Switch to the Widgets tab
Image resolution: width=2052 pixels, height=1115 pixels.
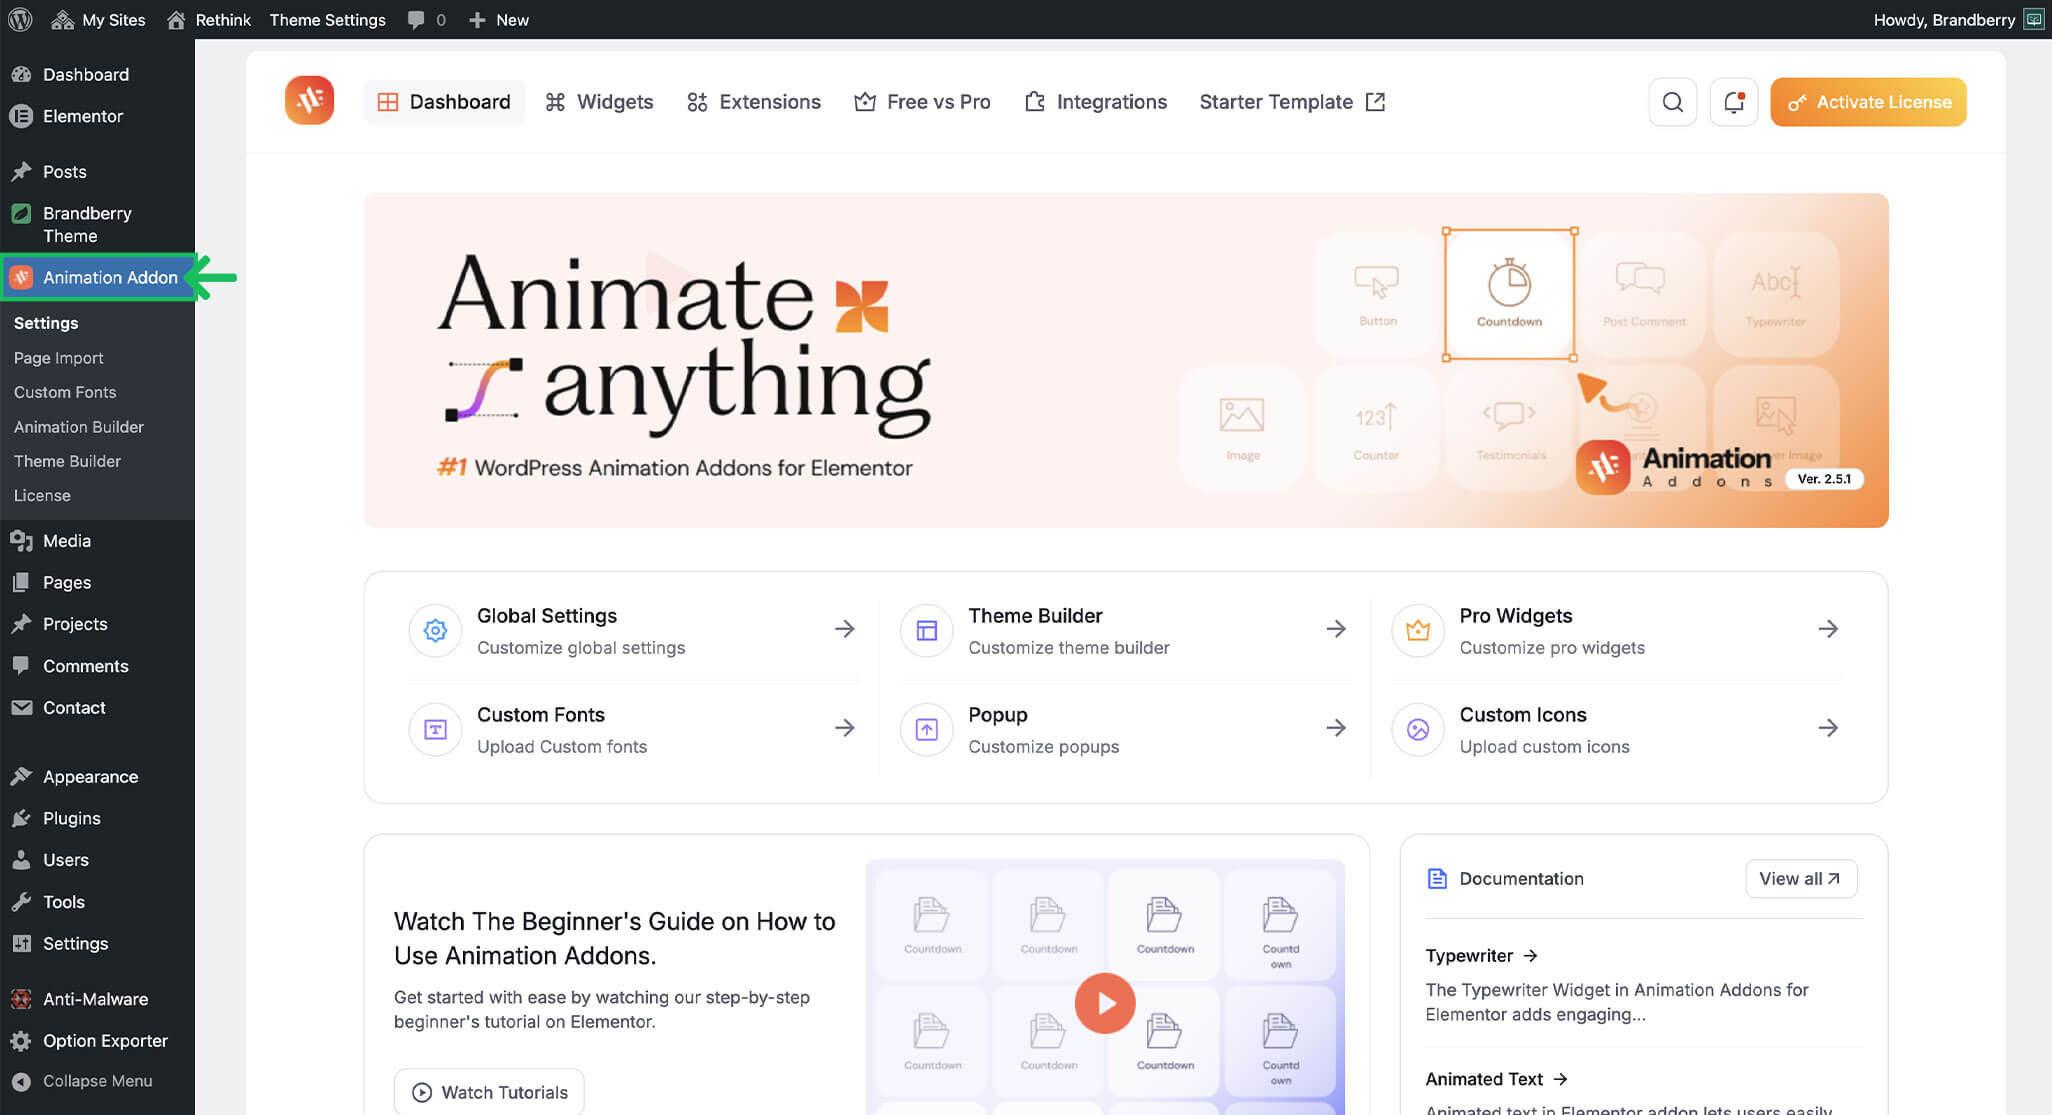coord(599,102)
